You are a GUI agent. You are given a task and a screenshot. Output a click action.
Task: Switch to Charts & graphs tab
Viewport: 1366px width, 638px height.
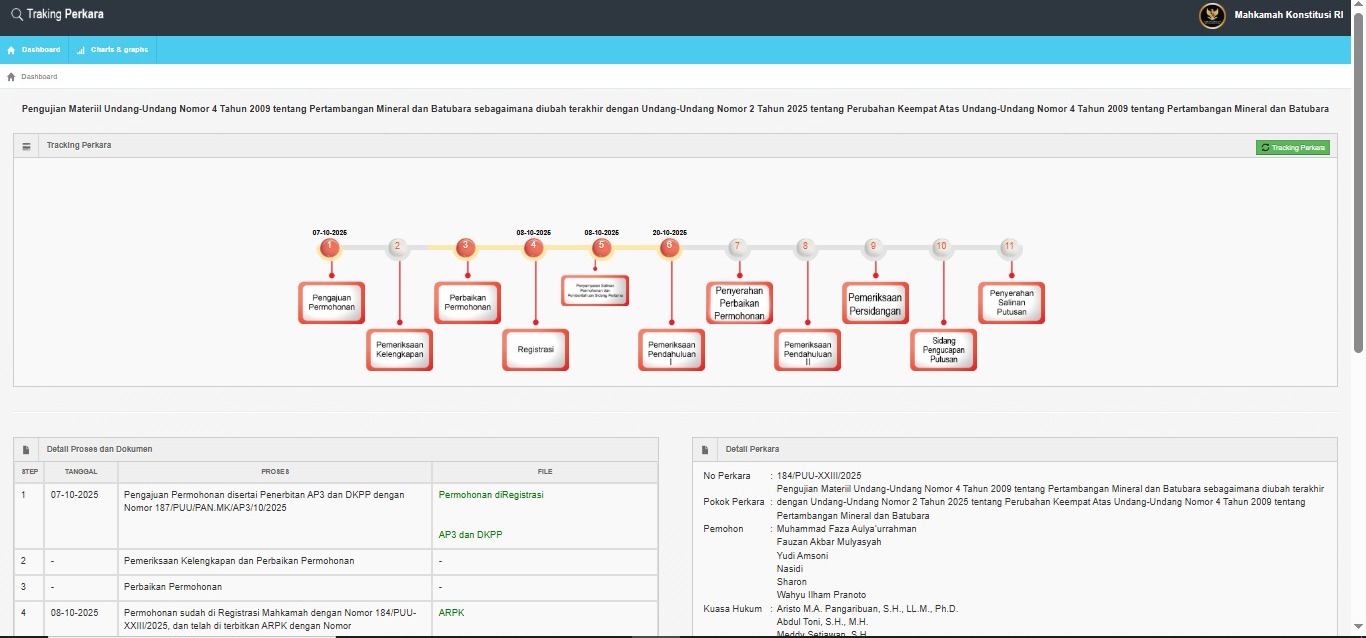[x=113, y=50]
